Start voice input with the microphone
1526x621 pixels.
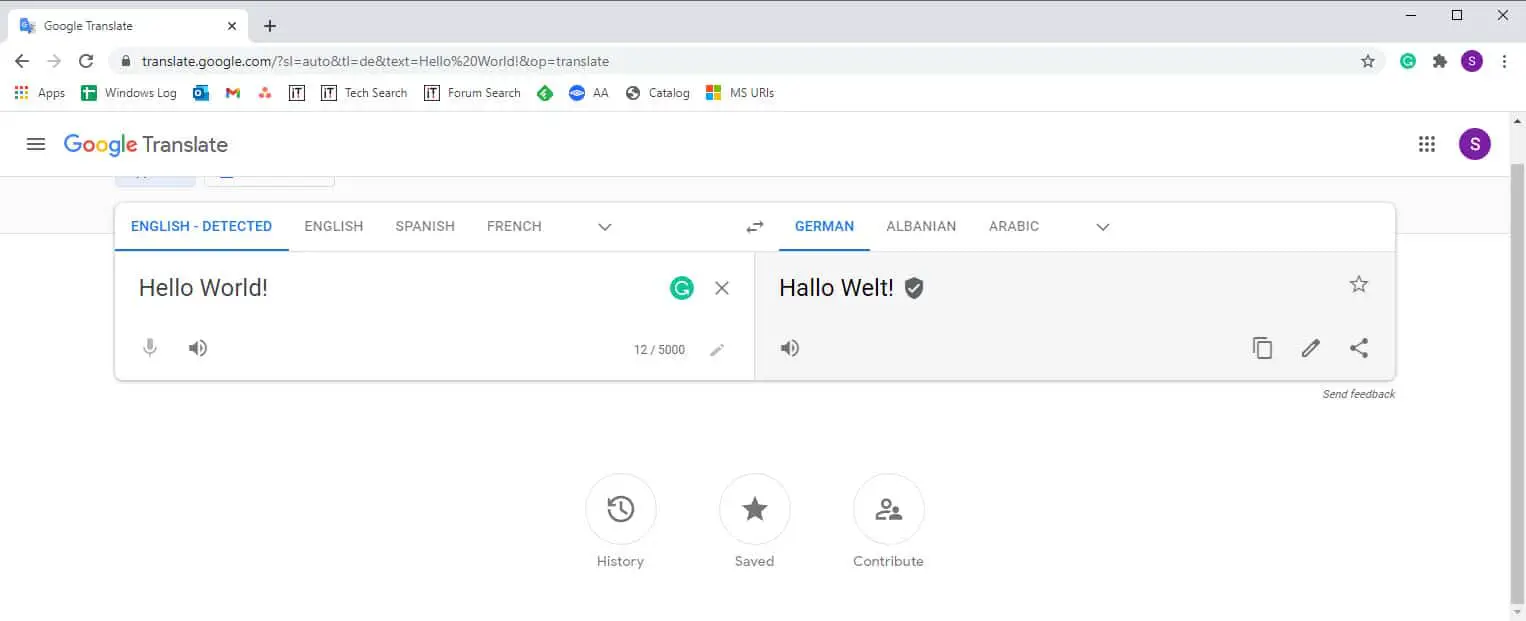point(150,348)
